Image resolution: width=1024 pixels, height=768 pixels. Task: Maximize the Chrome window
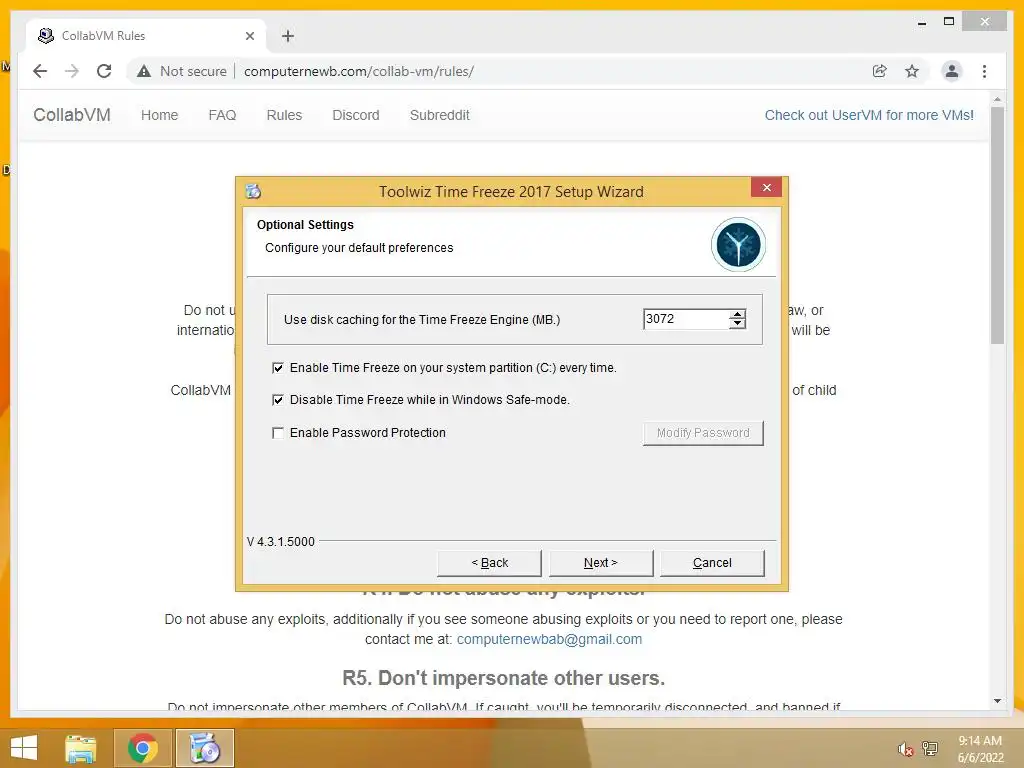coord(949,22)
